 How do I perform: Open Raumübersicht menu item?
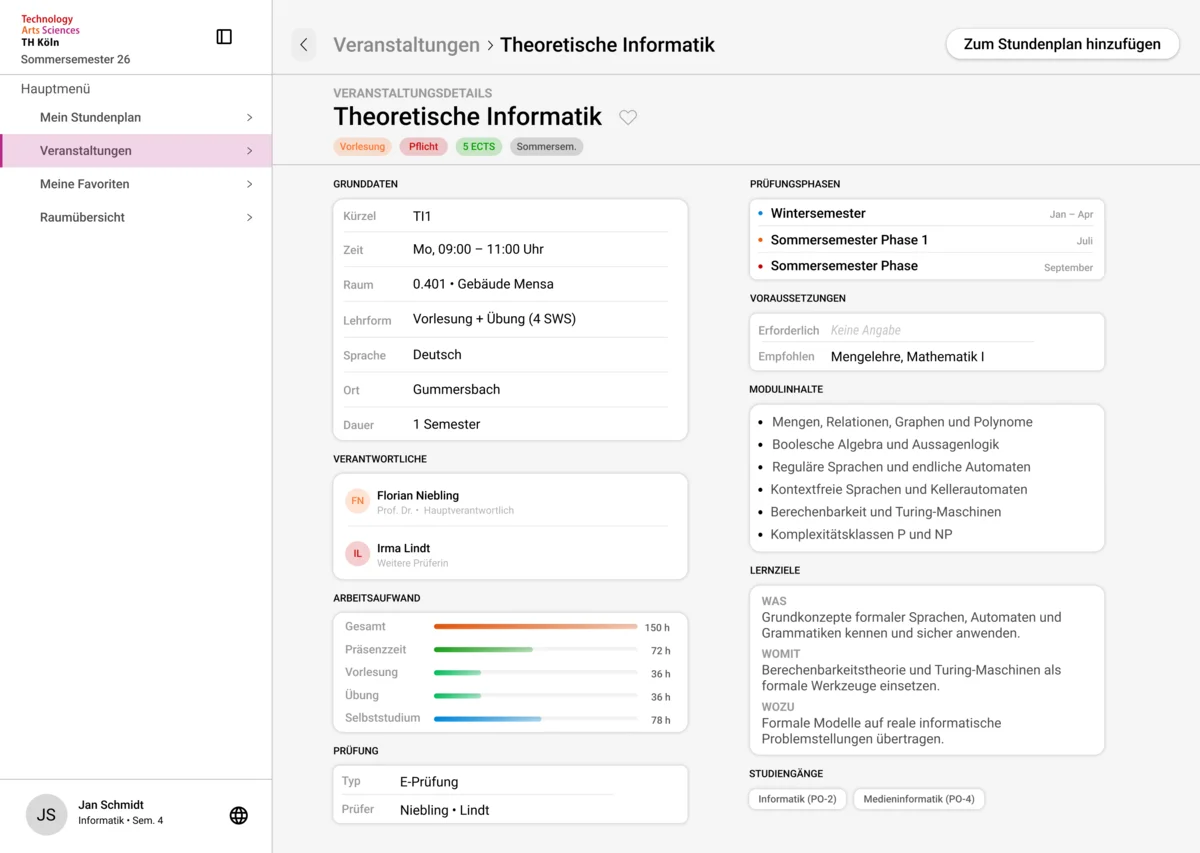[82, 217]
